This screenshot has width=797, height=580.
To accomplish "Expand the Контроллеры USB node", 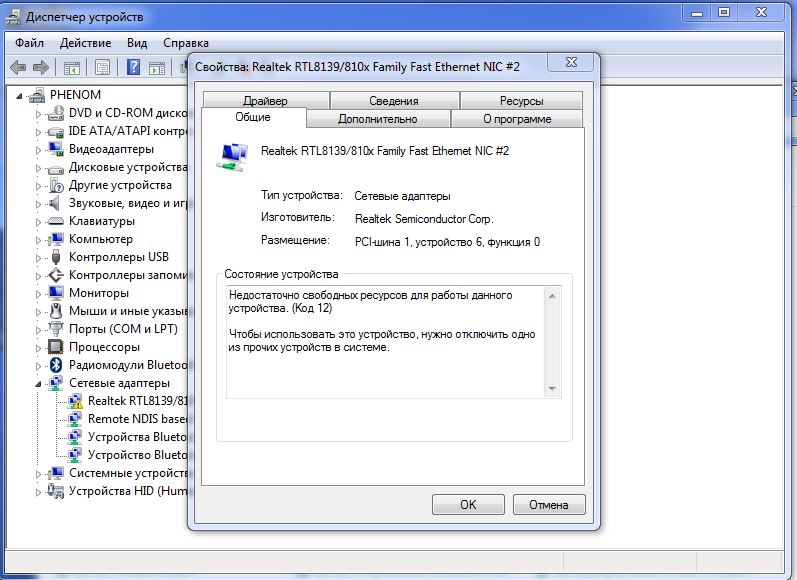I will 38,258.
